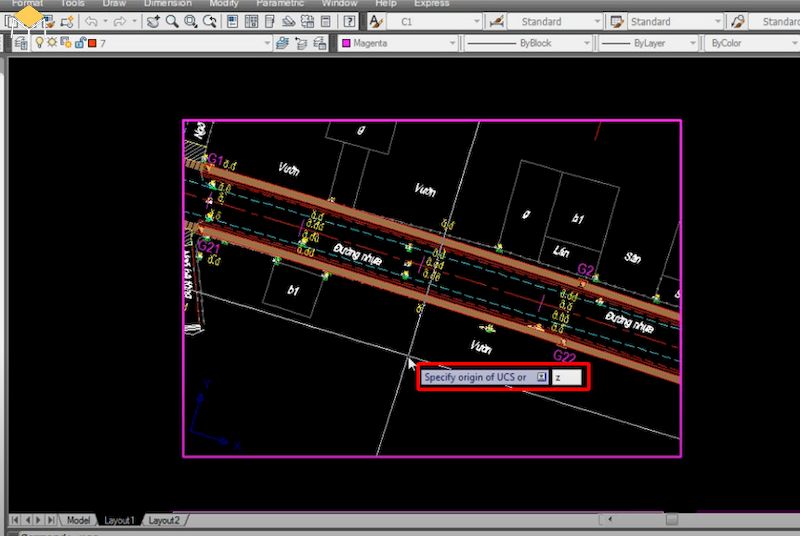Open the Dimension menu

(x=168, y=3)
